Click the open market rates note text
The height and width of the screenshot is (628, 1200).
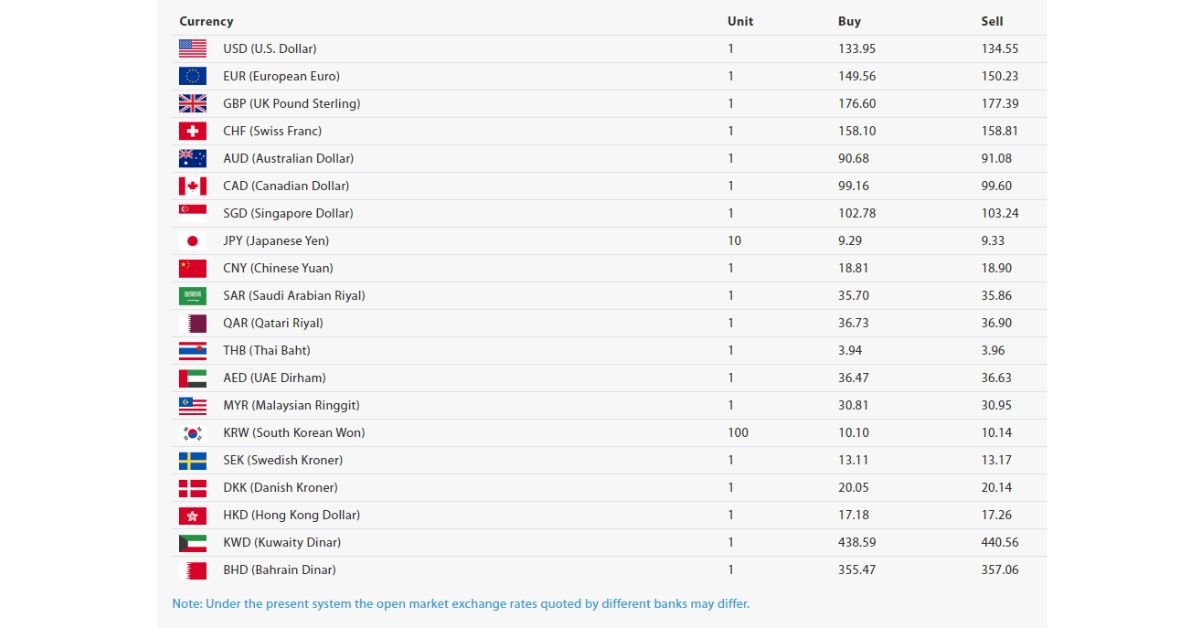coord(461,603)
